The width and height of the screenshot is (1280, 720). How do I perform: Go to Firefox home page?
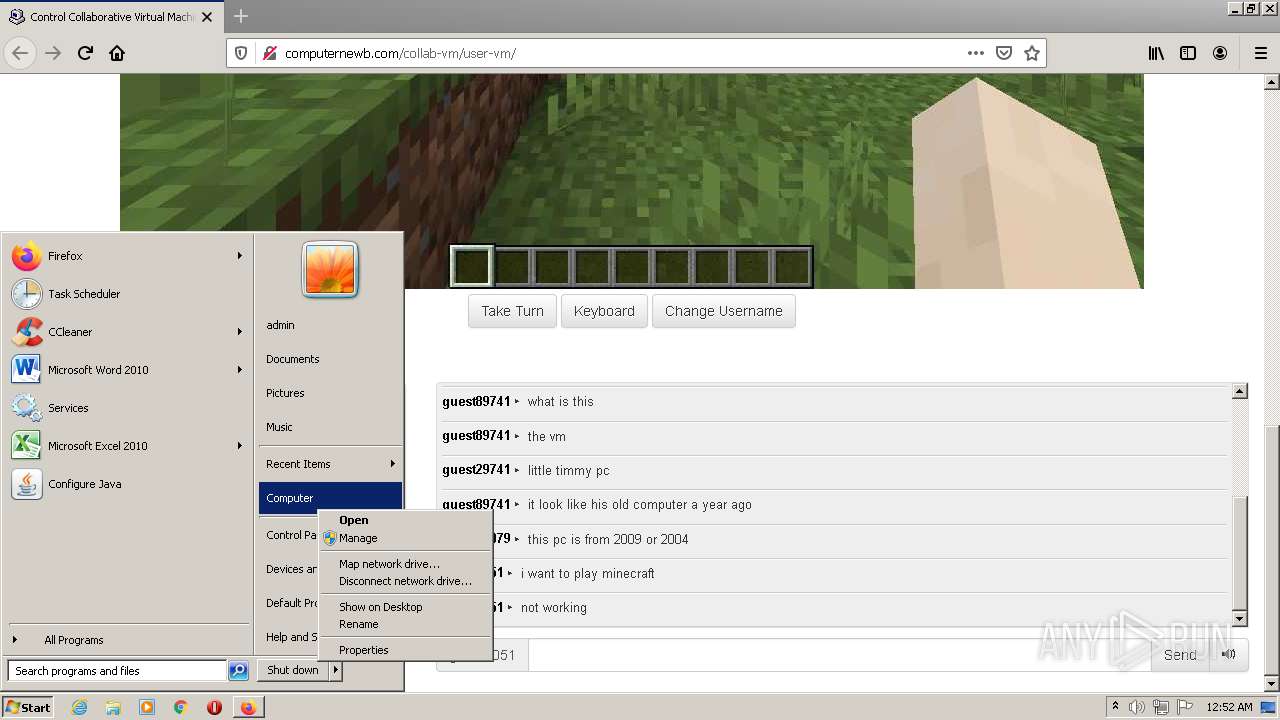(117, 53)
